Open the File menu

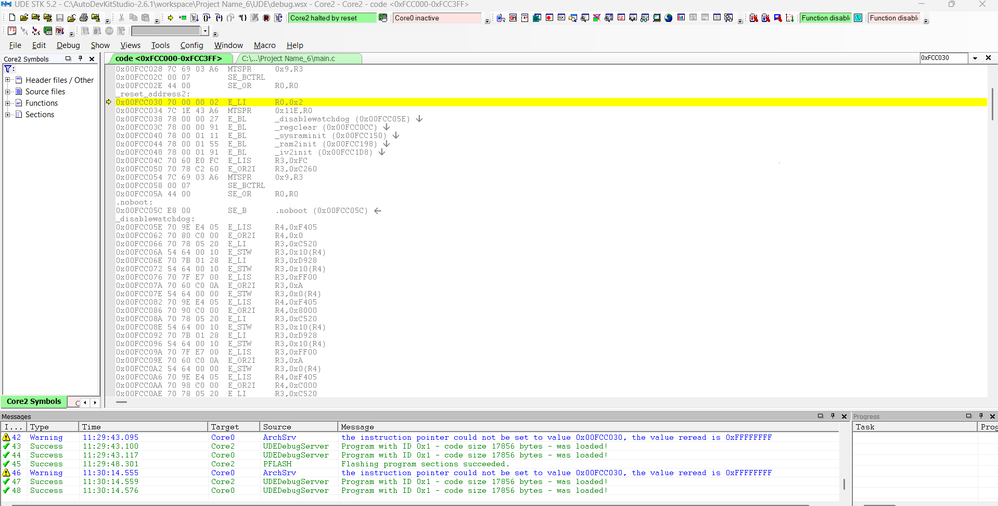(x=15, y=45)
